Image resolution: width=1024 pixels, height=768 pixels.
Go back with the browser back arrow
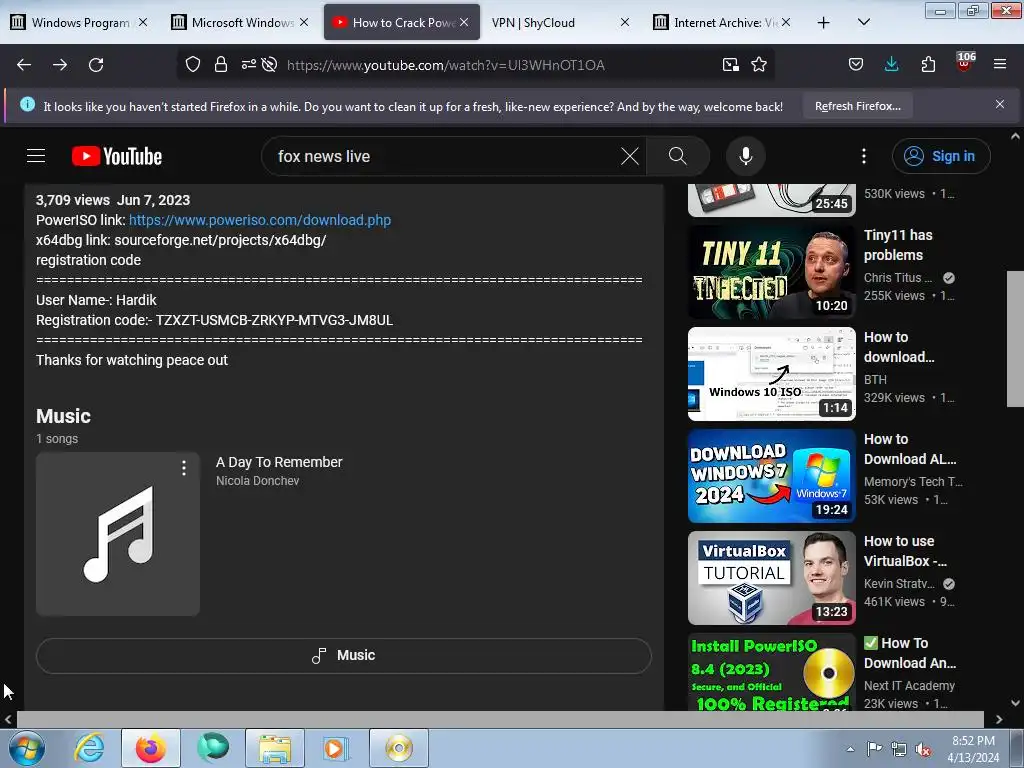pos(24,65)
